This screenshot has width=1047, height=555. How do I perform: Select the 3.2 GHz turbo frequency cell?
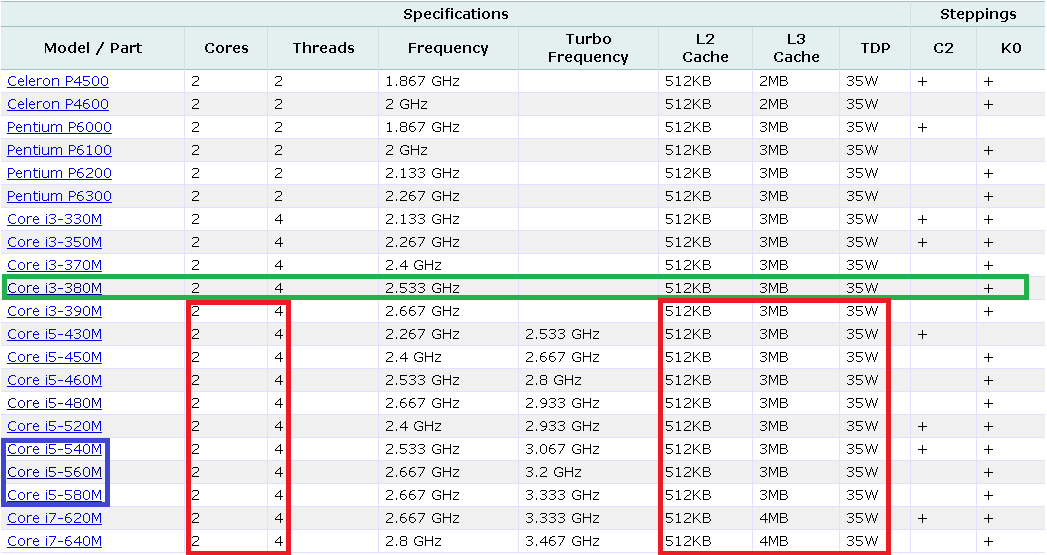point(553,472)
